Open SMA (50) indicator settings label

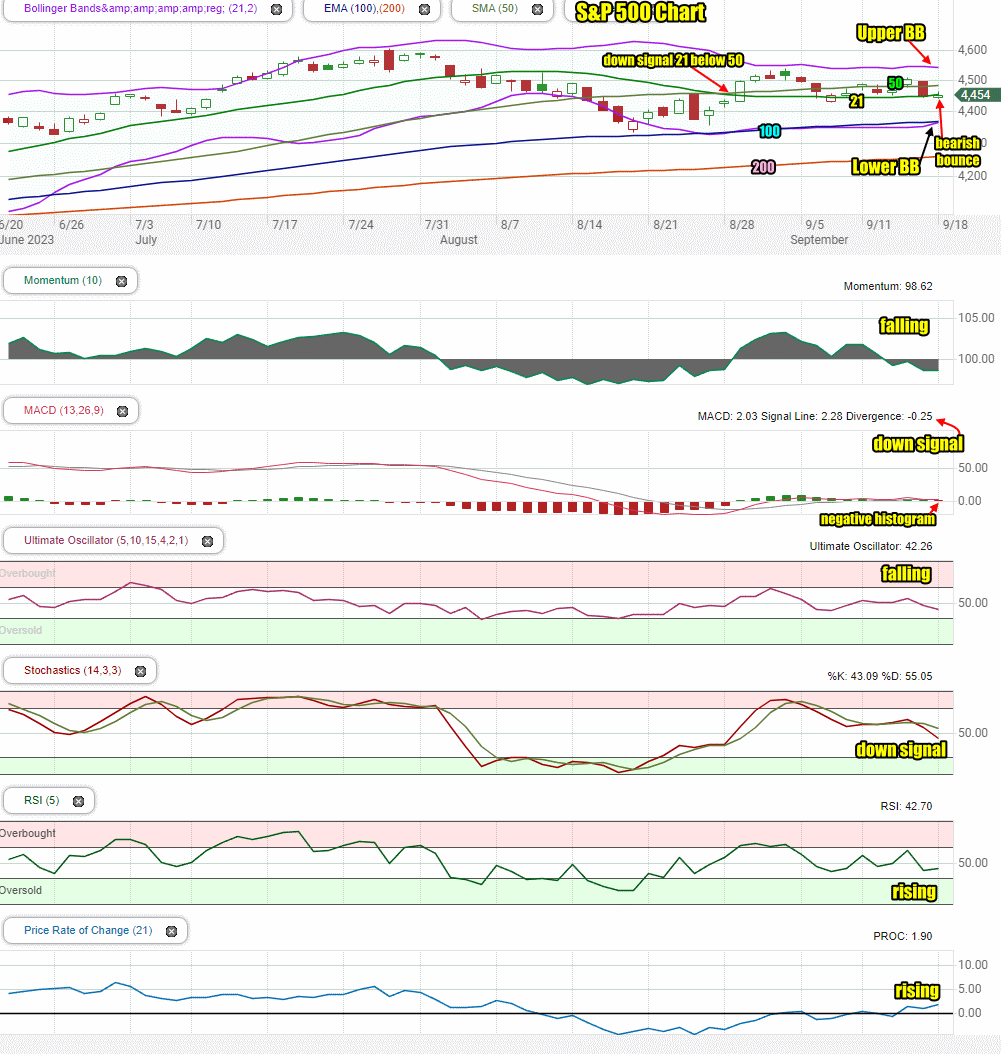495,9
